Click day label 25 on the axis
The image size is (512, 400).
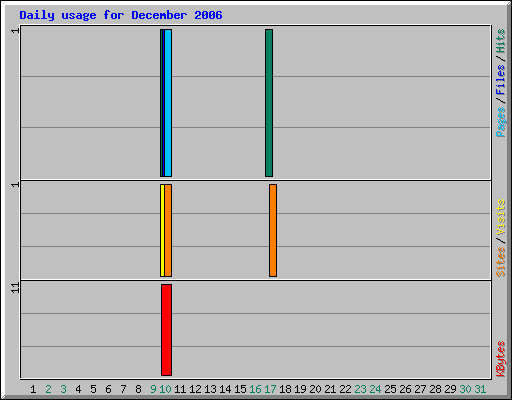coord(390,389)
